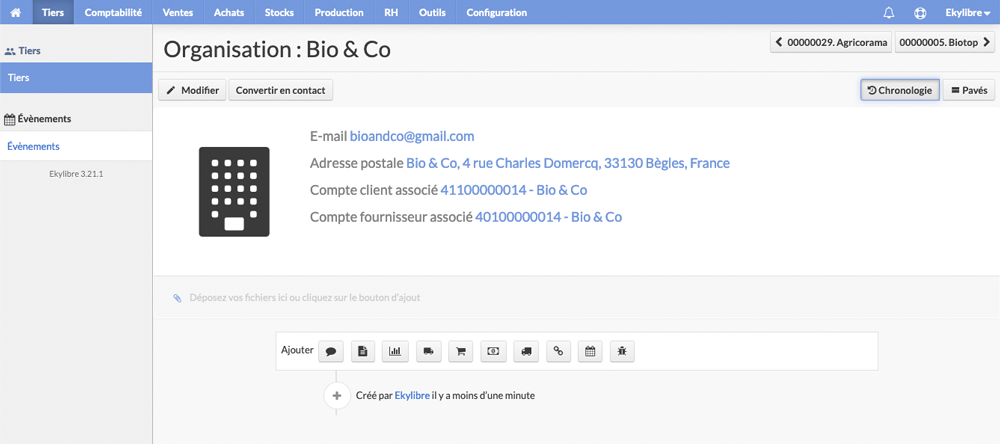The width and height of the screenshot is (1000, 444).
Task: Open the bioandco@gmail.com email link
Action: point(412,137)
